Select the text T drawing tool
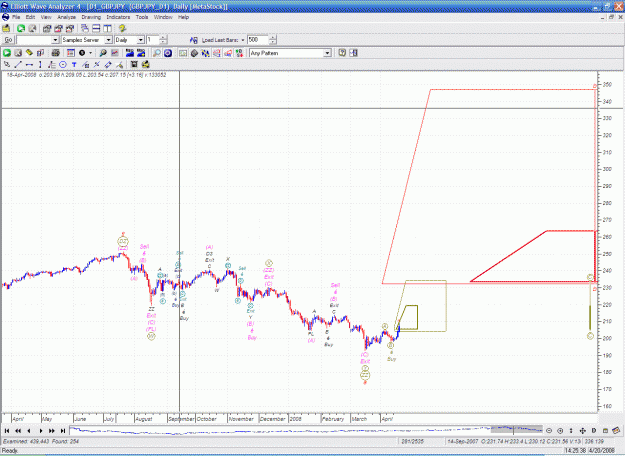625x456 pixels. pyautogui.click(x=74, y=65)
